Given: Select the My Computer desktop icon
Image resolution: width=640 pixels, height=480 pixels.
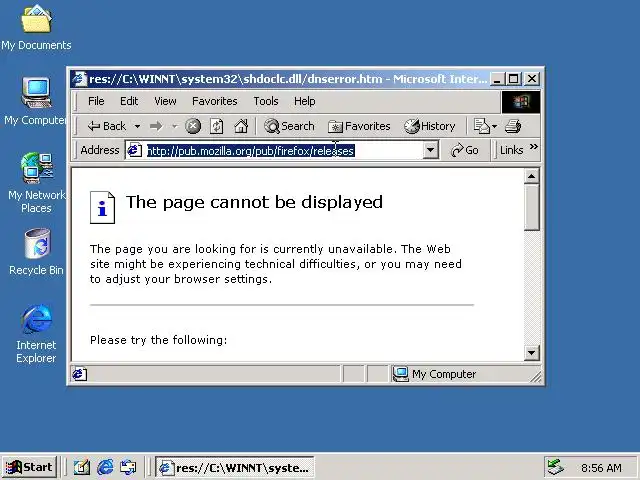Looking at the screenshot, I should pyautogui.click(x=36, y=101).
